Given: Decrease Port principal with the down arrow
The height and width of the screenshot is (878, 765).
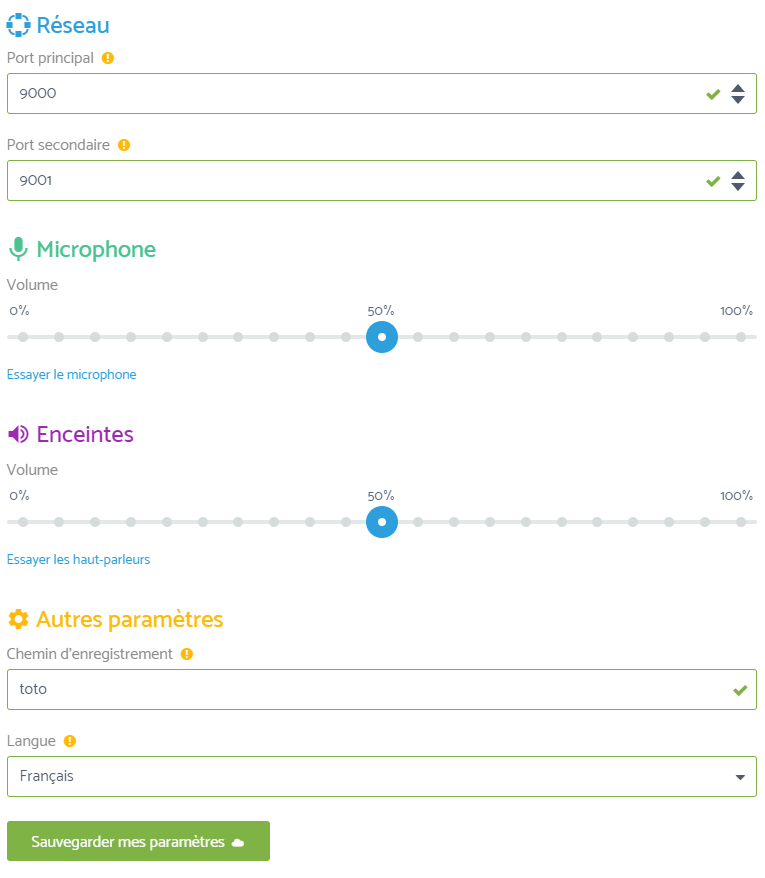Looking at the screenshot, I should point(738,100).
